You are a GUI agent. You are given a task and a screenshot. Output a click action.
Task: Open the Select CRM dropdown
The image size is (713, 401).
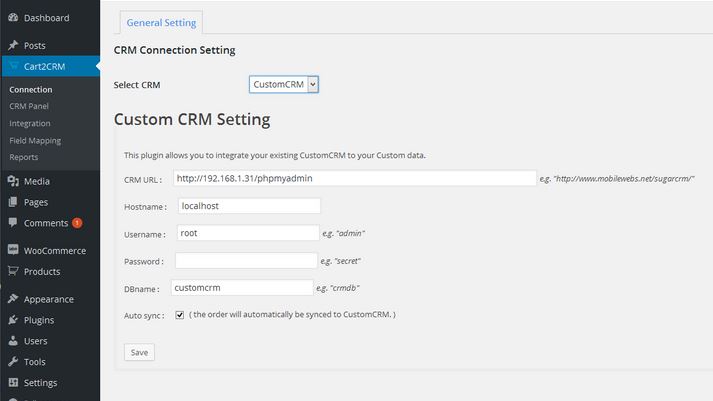pyautogui.click(x=284, y=84)
